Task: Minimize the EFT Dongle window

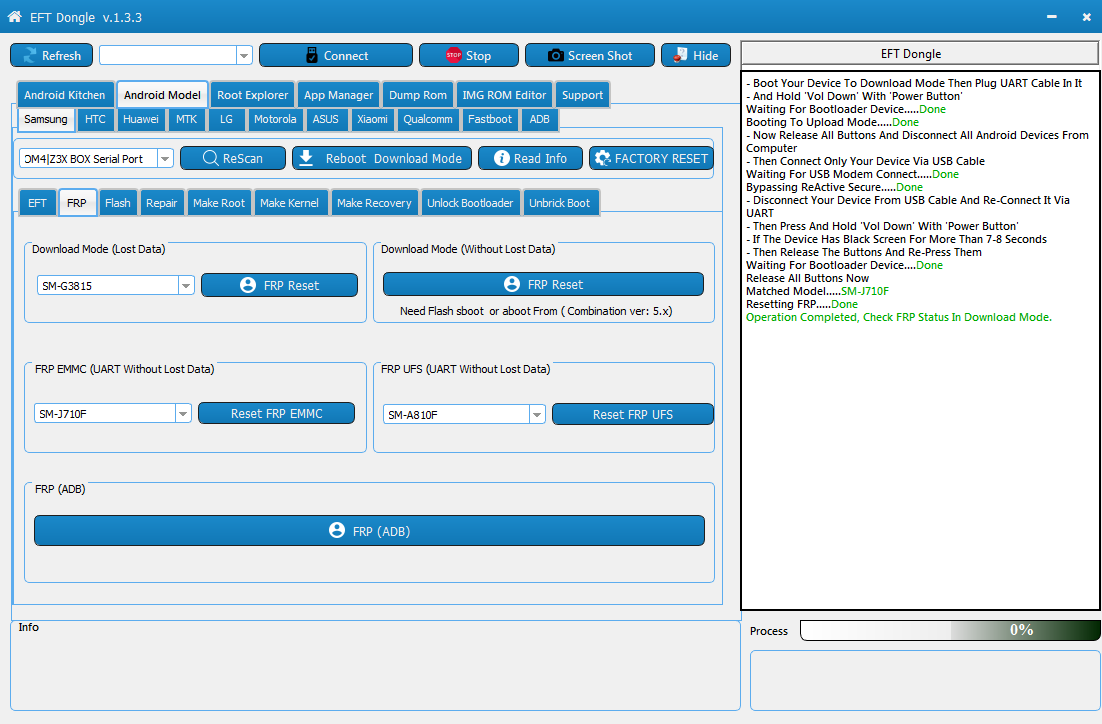Action: tap(1051, 16)
